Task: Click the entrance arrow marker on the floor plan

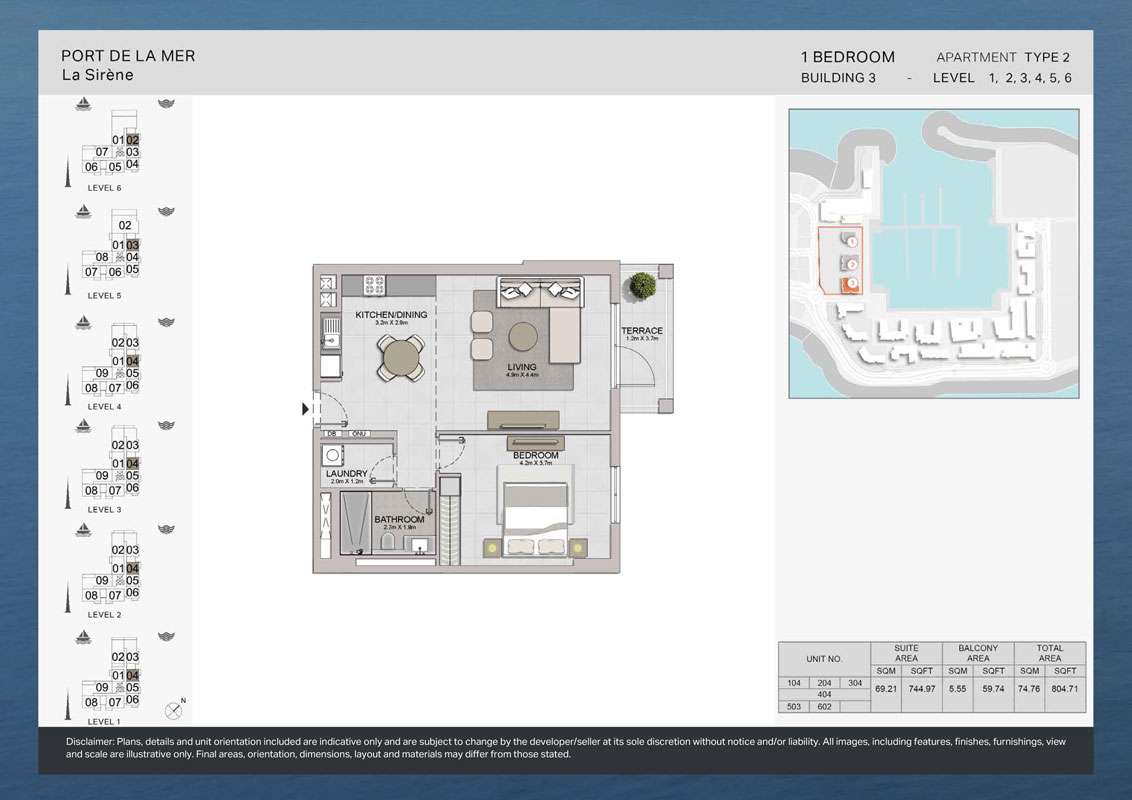Action: tap(306, 408)
